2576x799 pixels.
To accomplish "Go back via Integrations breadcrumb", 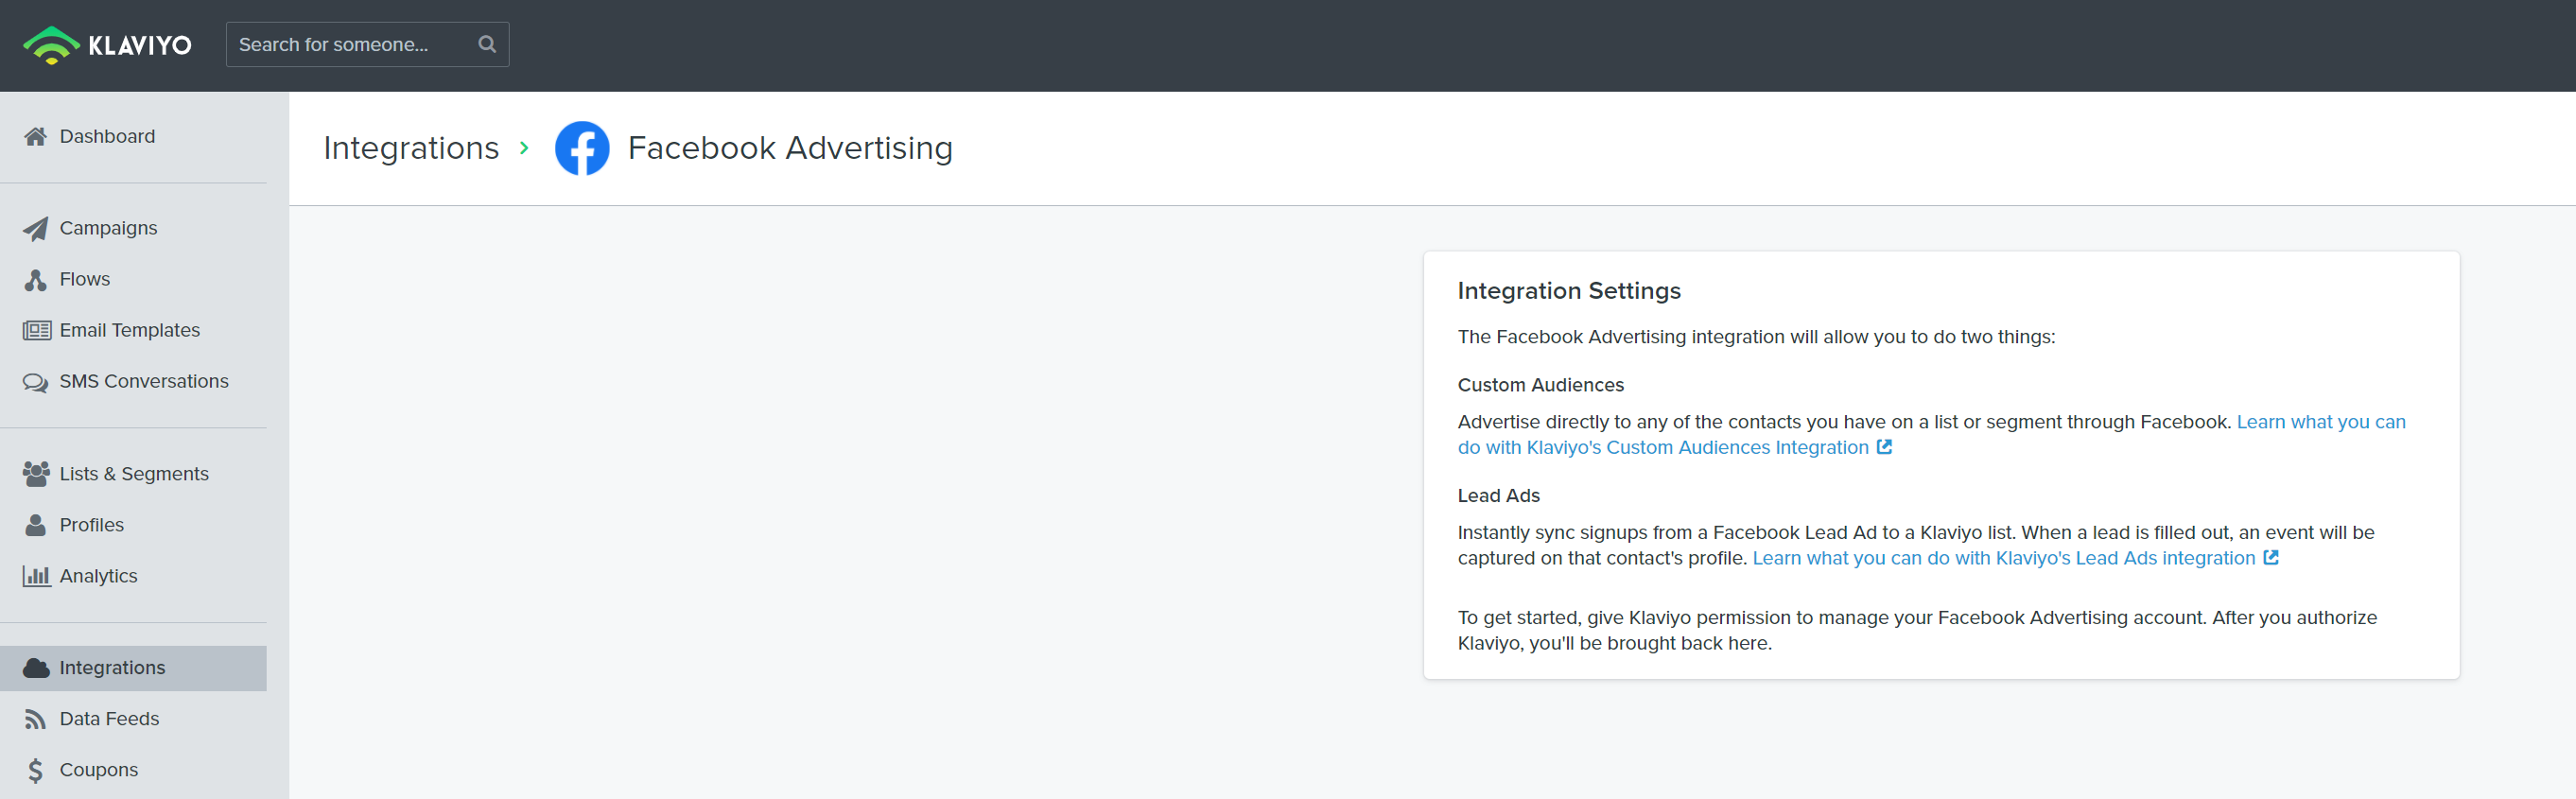I will coord(411,148).
